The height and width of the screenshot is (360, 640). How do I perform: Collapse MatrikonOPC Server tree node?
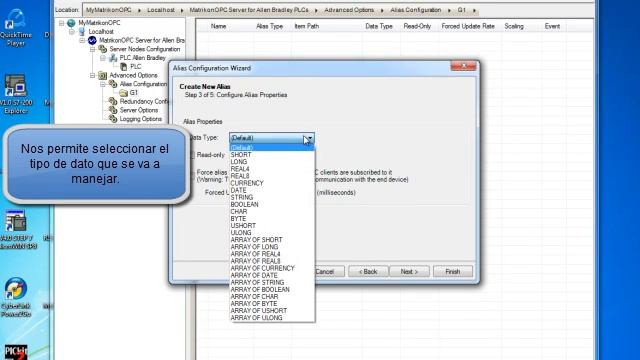pyautogui.click(x=82, y=40)
